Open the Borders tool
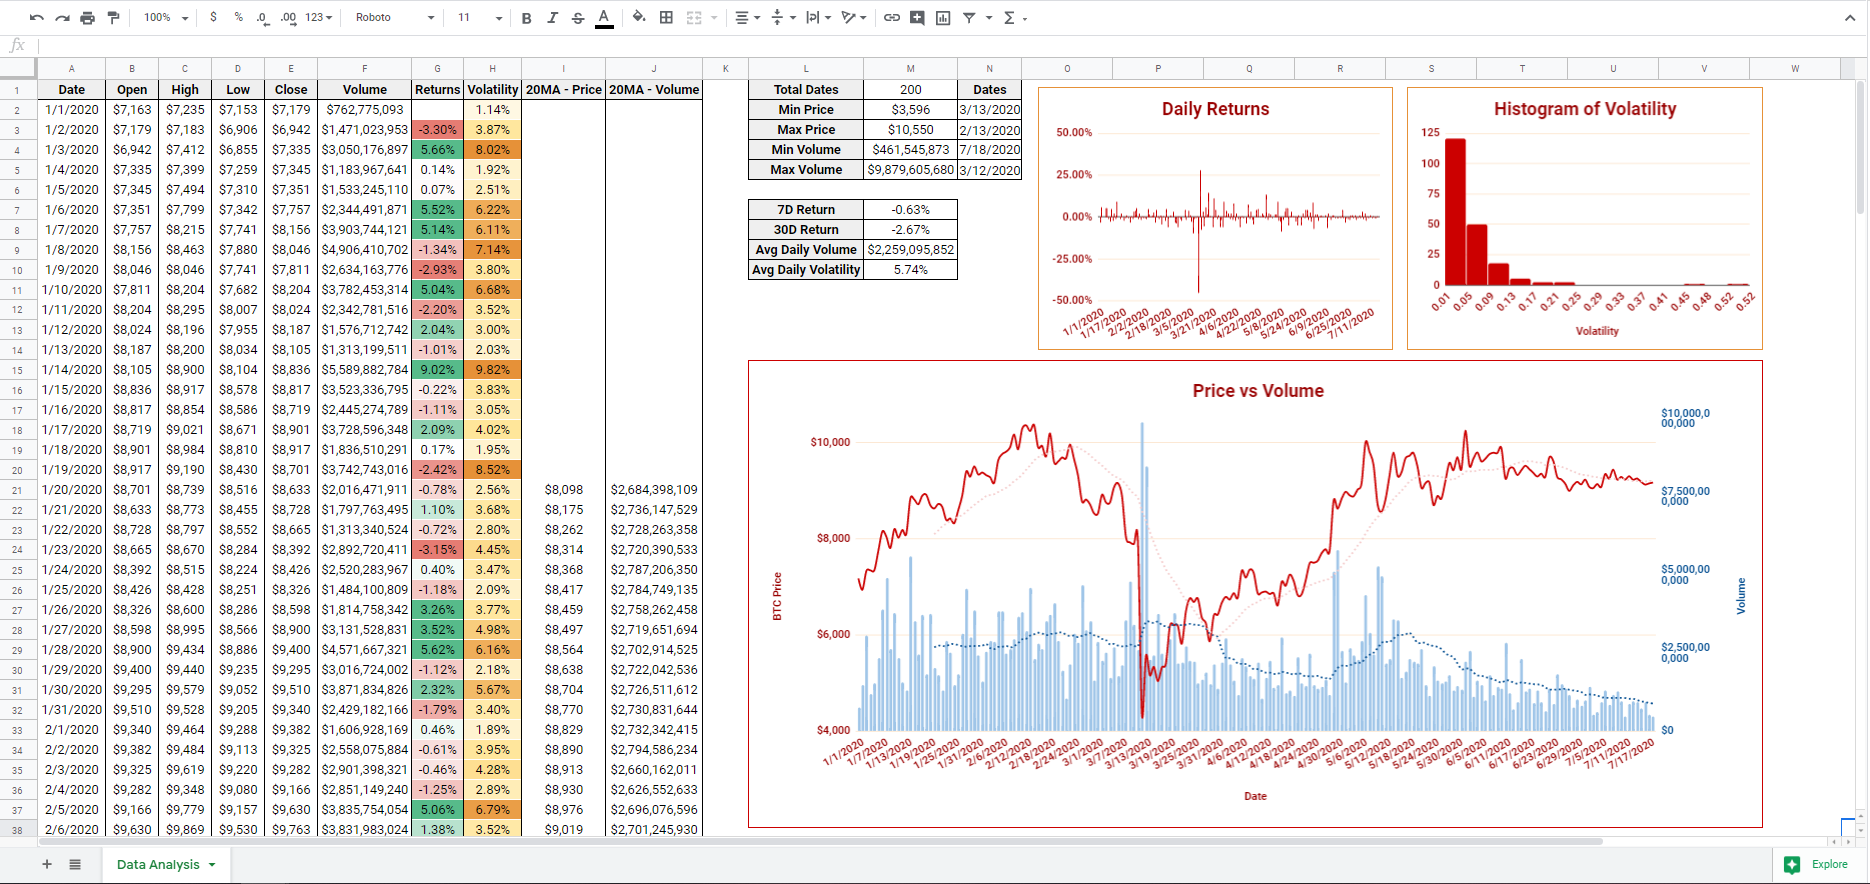Screen dimensions: 1870x884 [666, 18]
